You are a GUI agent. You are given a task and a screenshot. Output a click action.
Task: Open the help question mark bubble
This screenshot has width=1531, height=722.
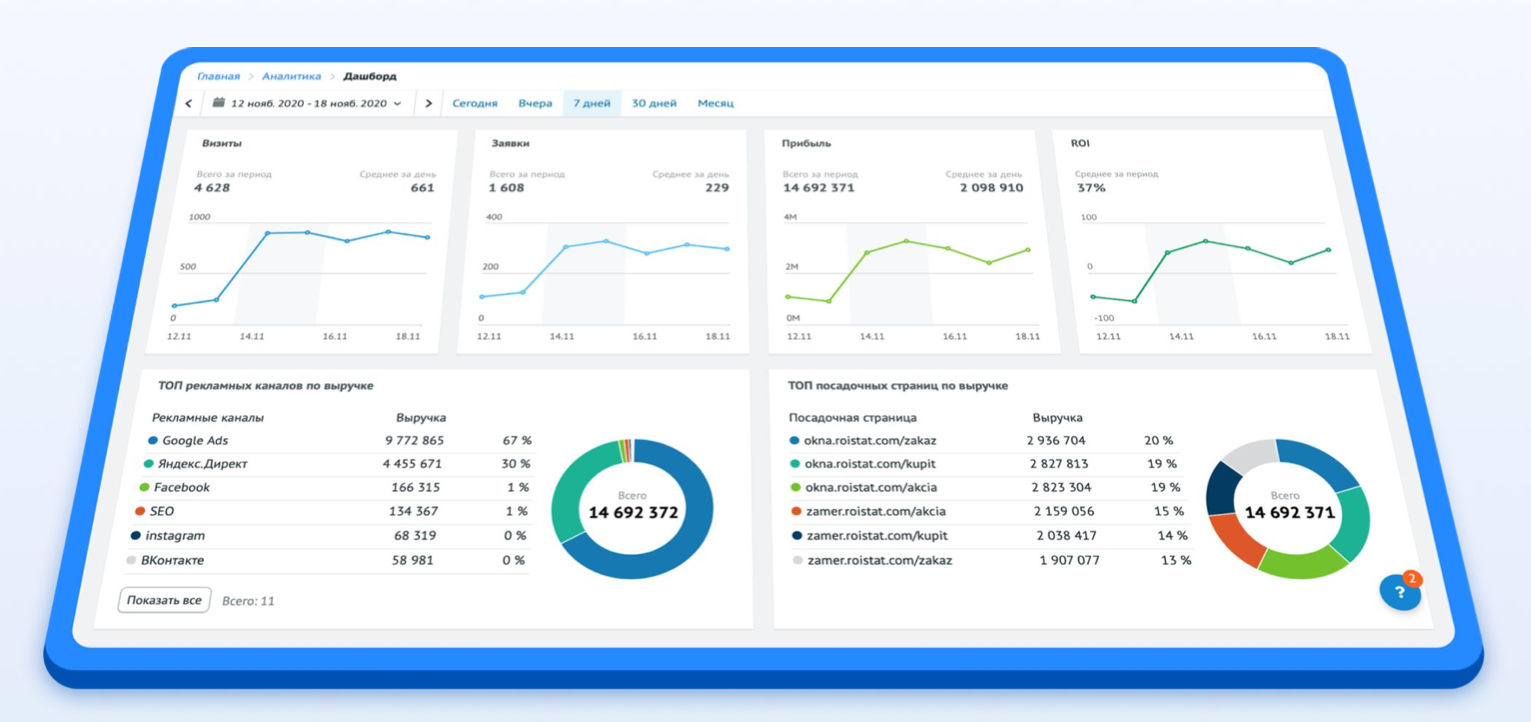[1400, 591]
